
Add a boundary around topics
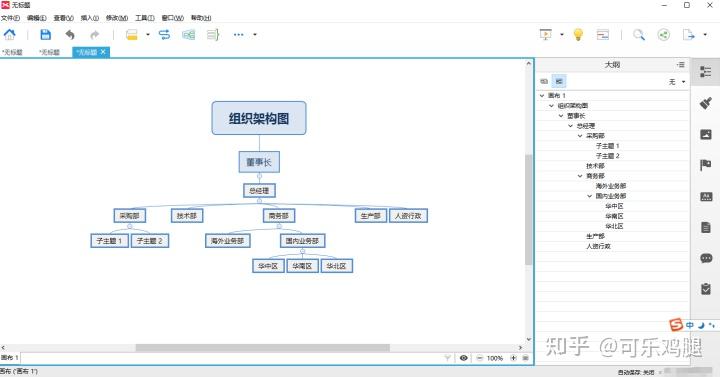pyautogui.click(x=189, y=34)
